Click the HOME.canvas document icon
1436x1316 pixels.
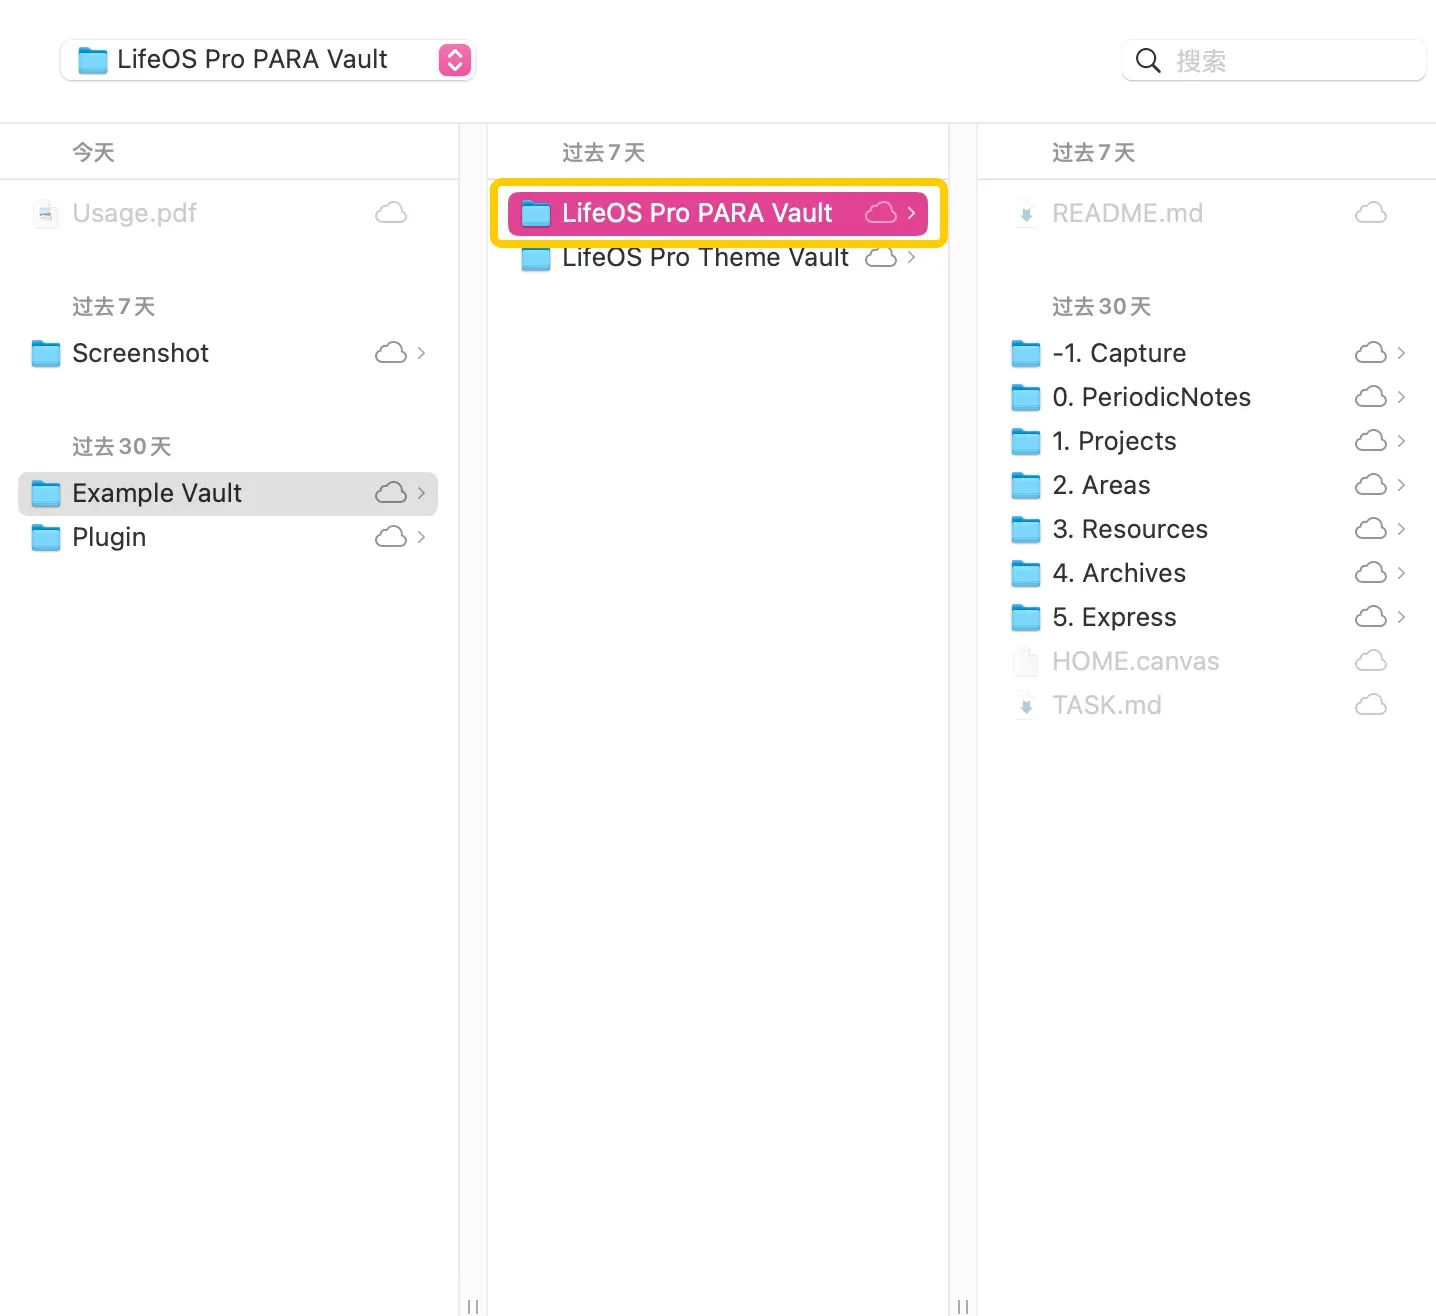pos(1026,662)
